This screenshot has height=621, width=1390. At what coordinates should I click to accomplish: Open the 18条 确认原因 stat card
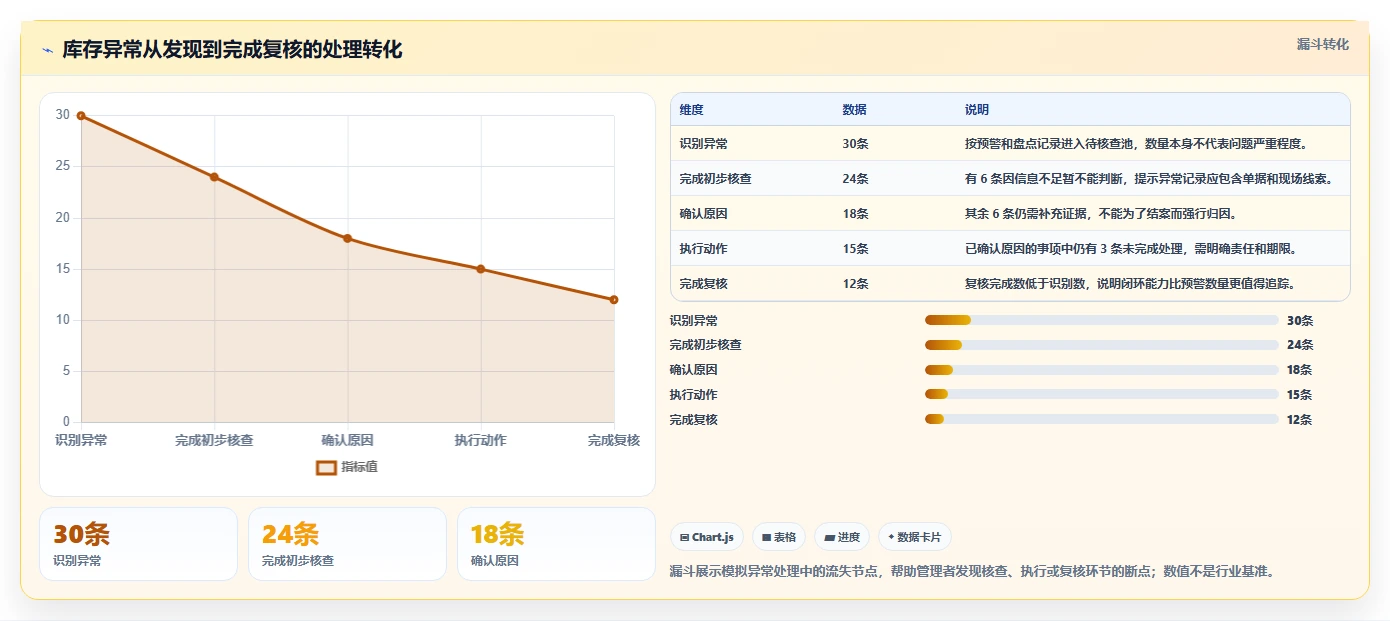[556, 544]
